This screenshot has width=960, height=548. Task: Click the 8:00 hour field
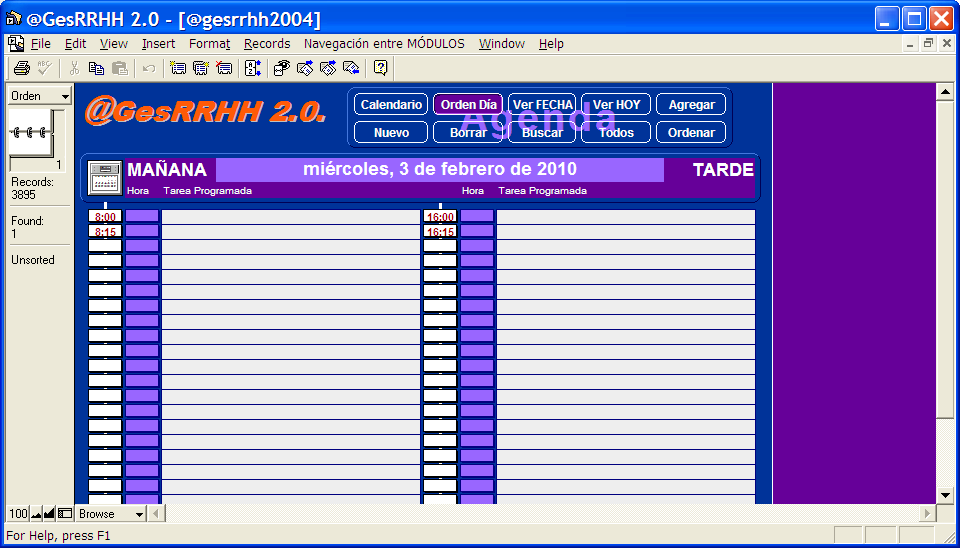coord(105,217)
